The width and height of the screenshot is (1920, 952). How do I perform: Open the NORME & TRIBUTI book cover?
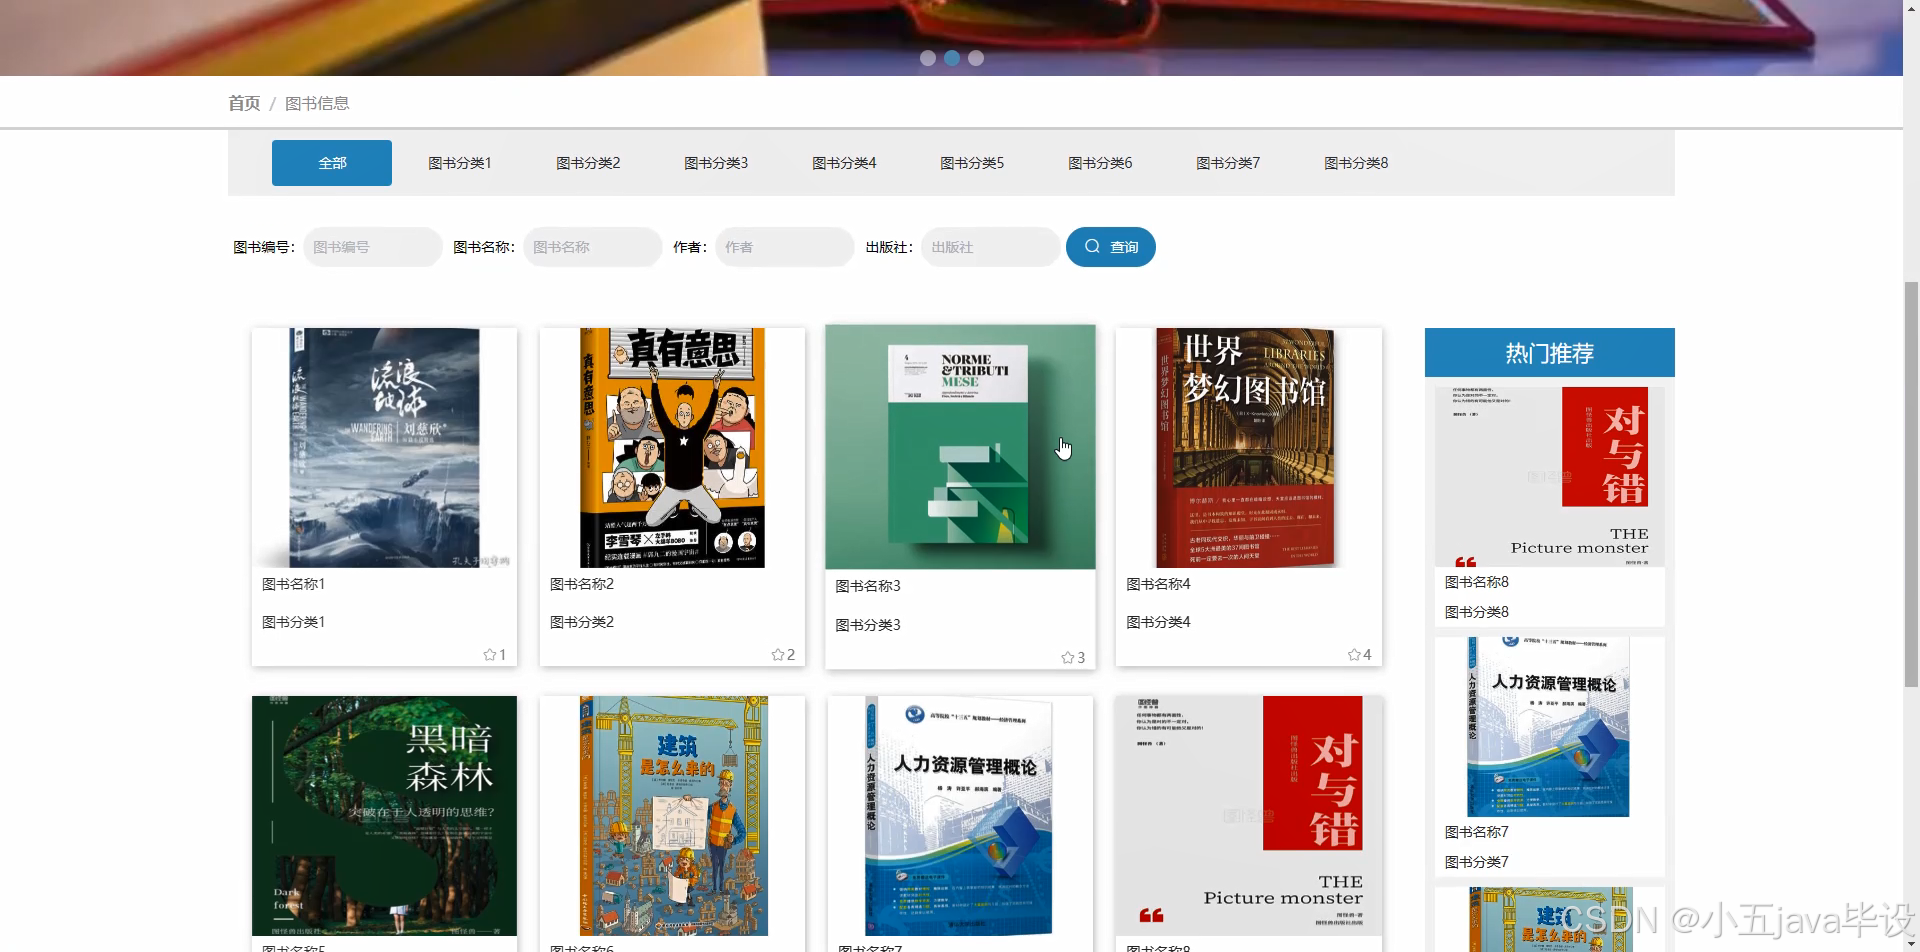(960, 447)
